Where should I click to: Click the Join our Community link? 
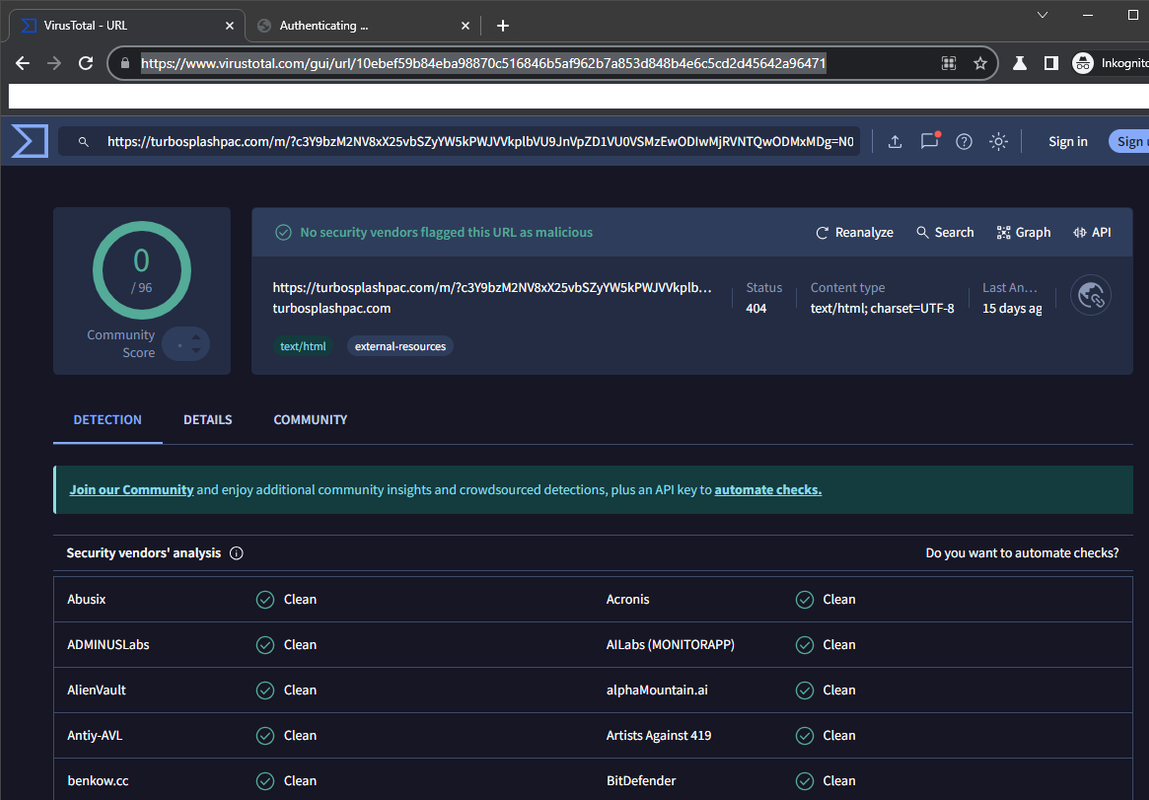click(131, 489)
